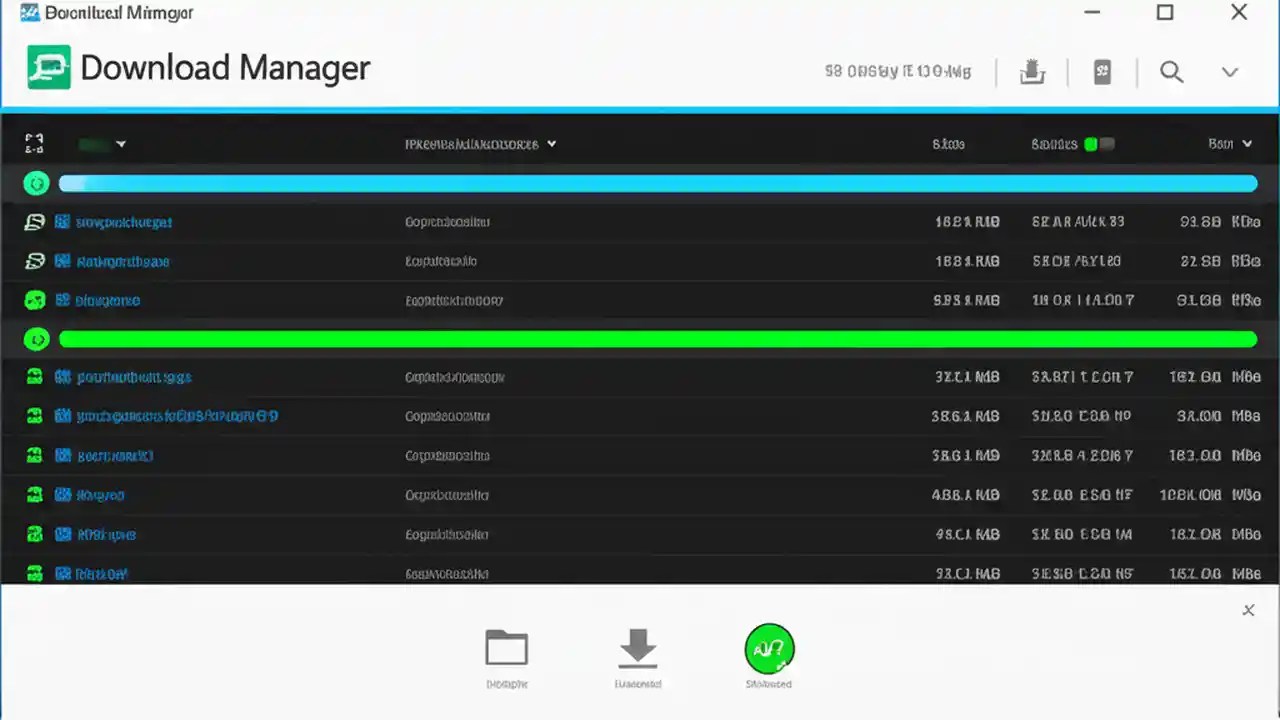Click the green circle icon beside the green progress bar

(x=37, y=339)
